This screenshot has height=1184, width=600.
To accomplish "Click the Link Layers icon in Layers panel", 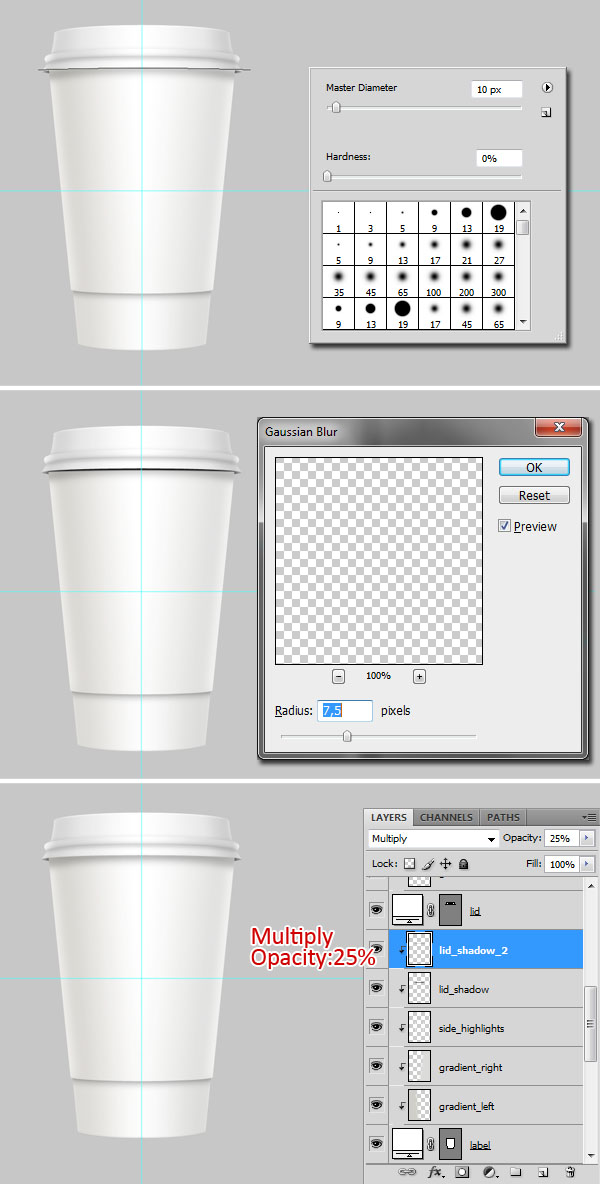I will pyautogui.click(x=407, y=1171).
